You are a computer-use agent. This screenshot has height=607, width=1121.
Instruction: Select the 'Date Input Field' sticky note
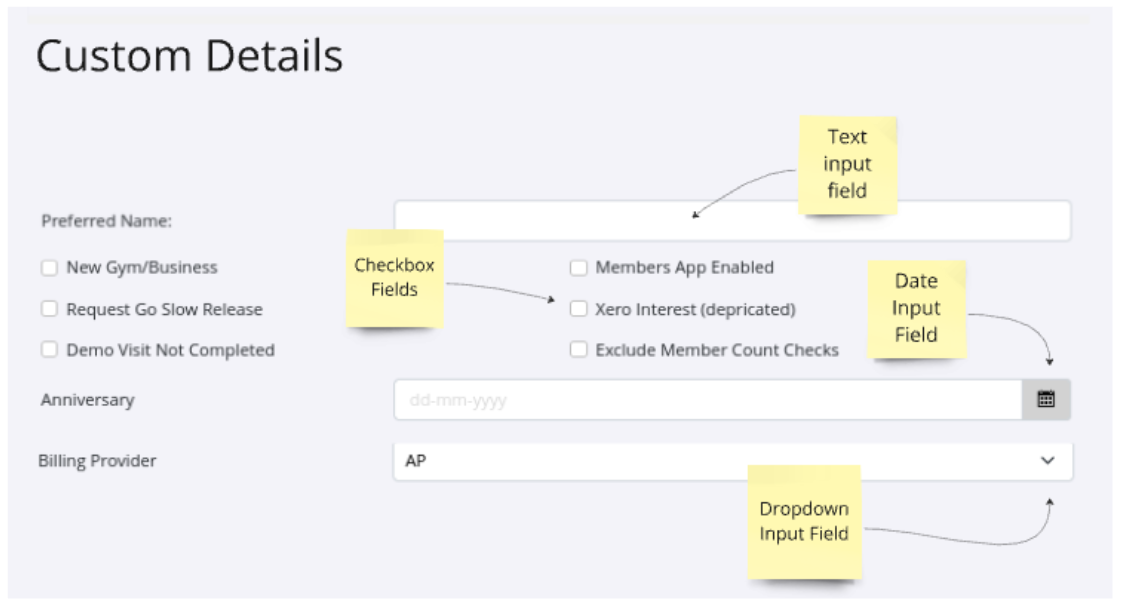click(x=916, y=309)
